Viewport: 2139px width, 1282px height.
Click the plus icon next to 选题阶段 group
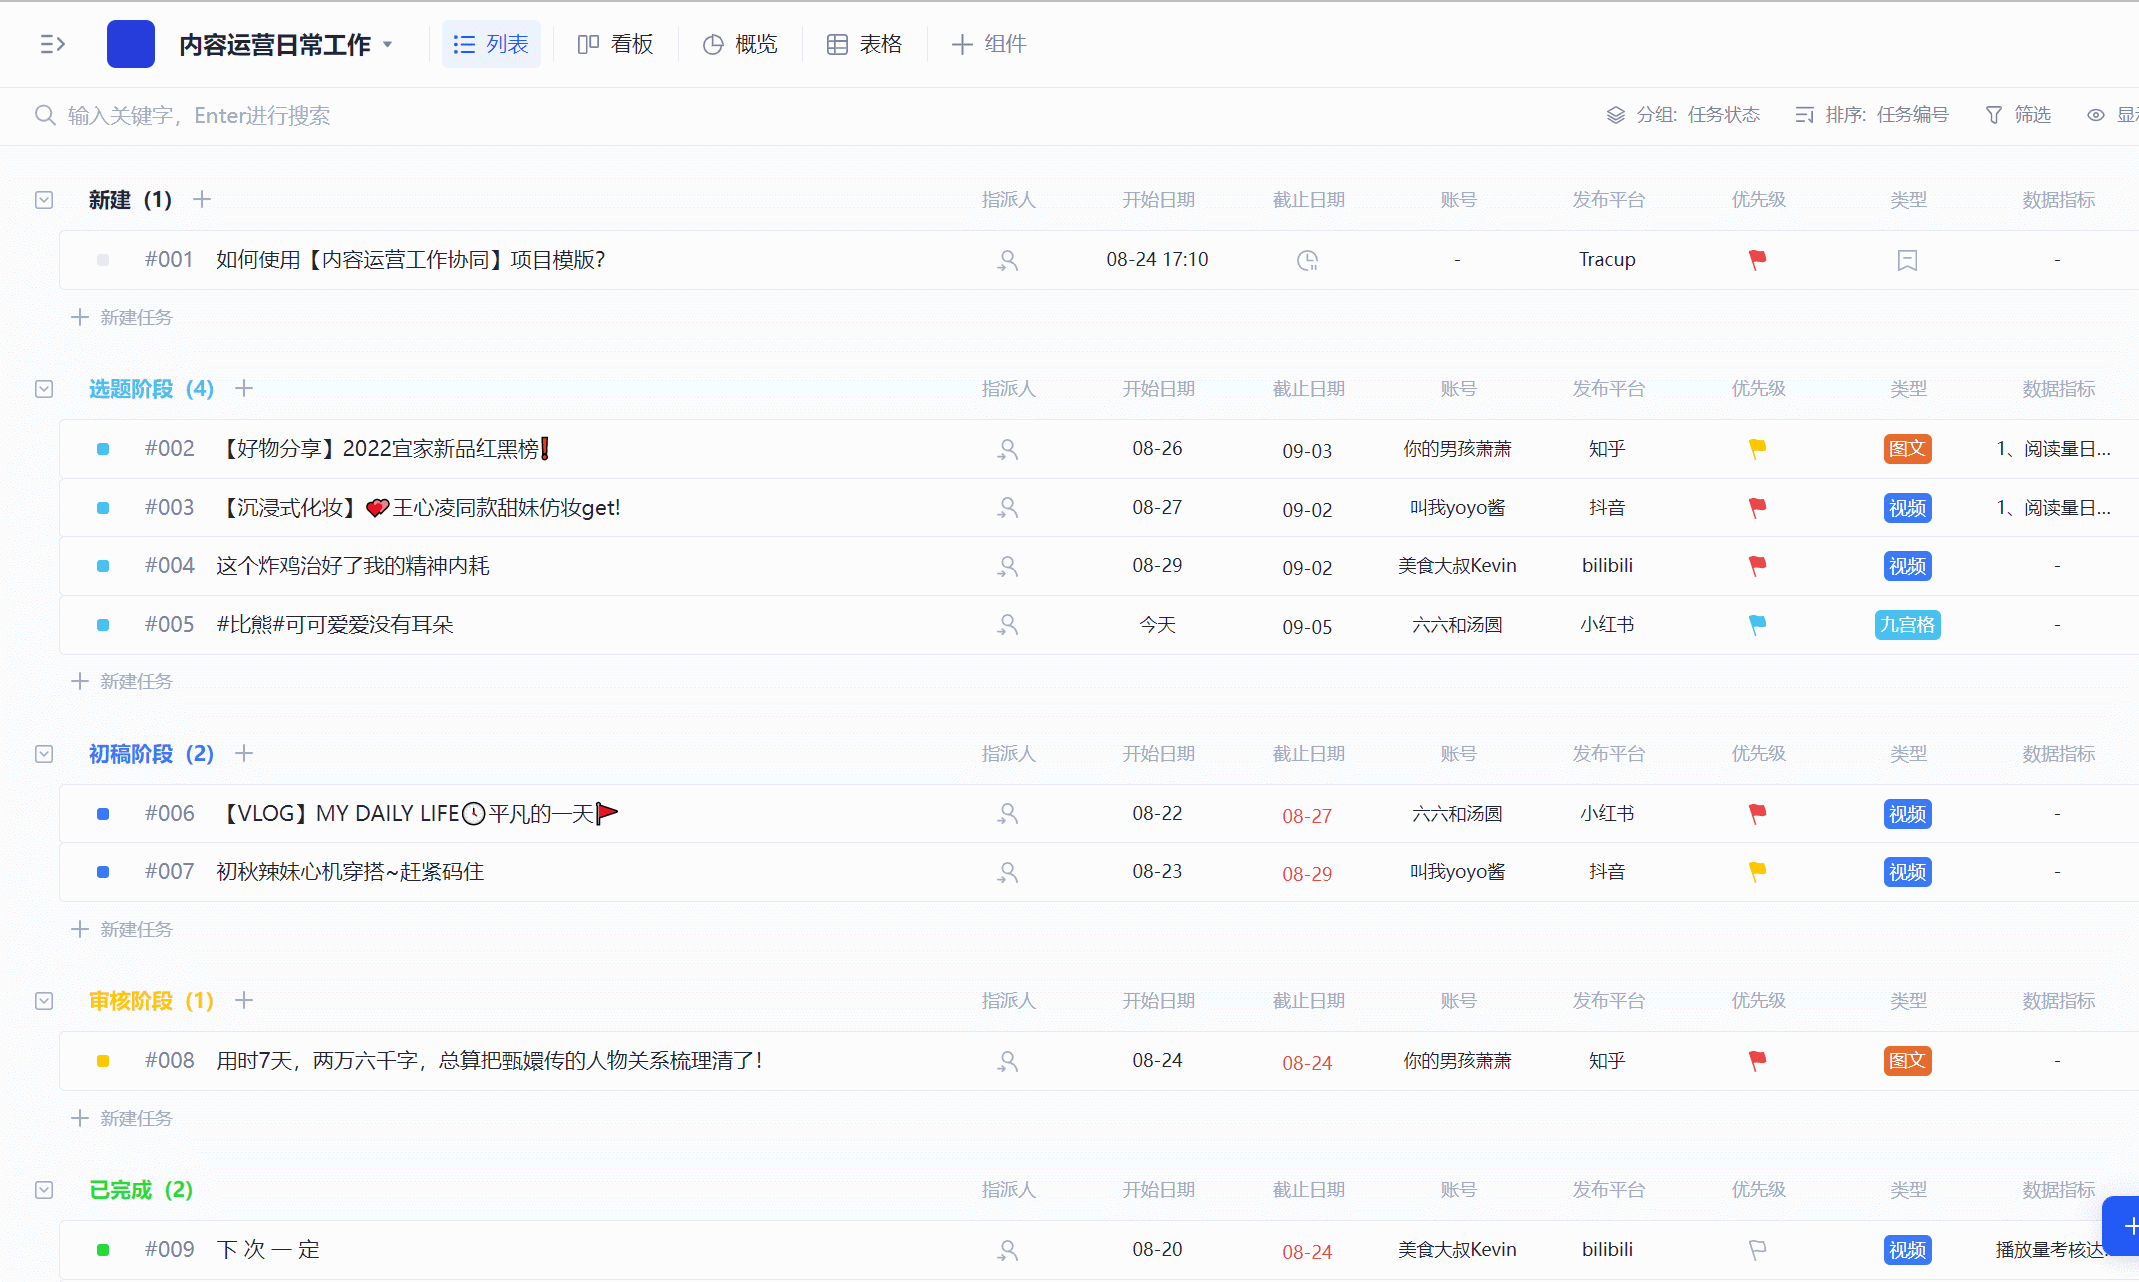click(244, 388)
